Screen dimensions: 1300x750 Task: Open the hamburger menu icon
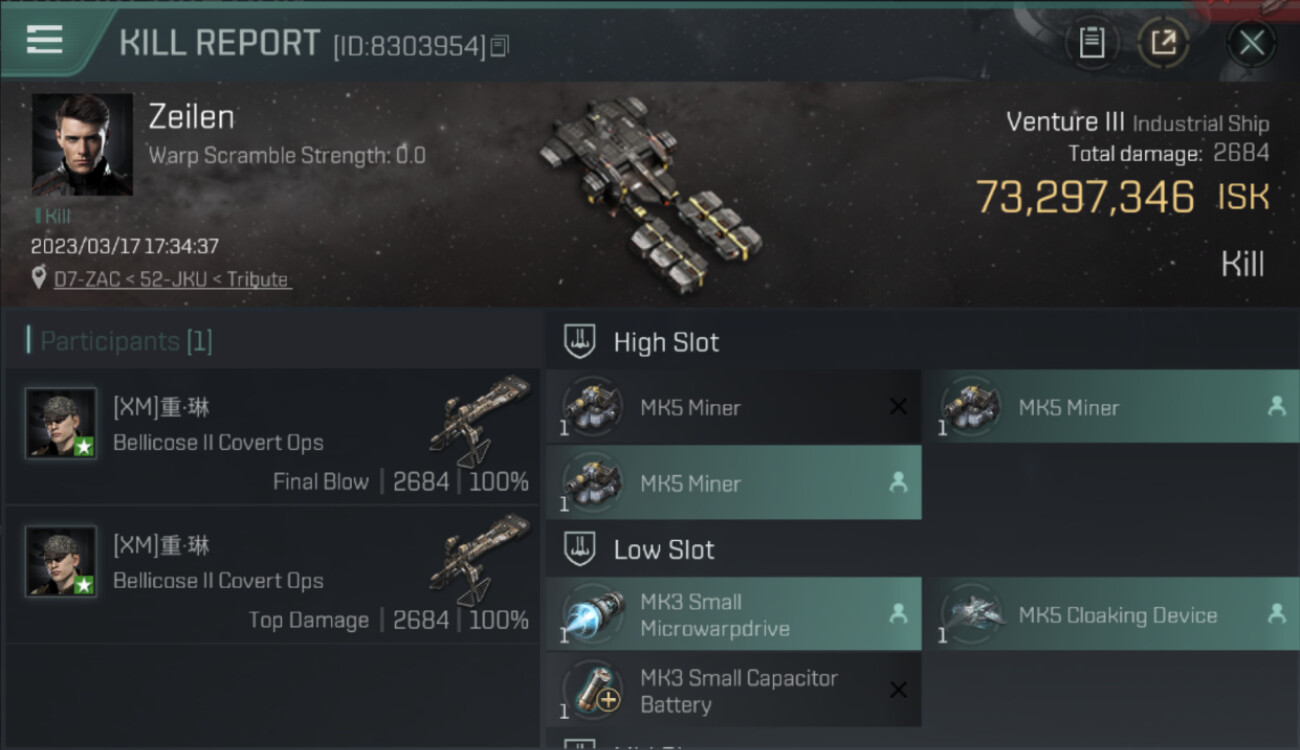coord(45,40)
